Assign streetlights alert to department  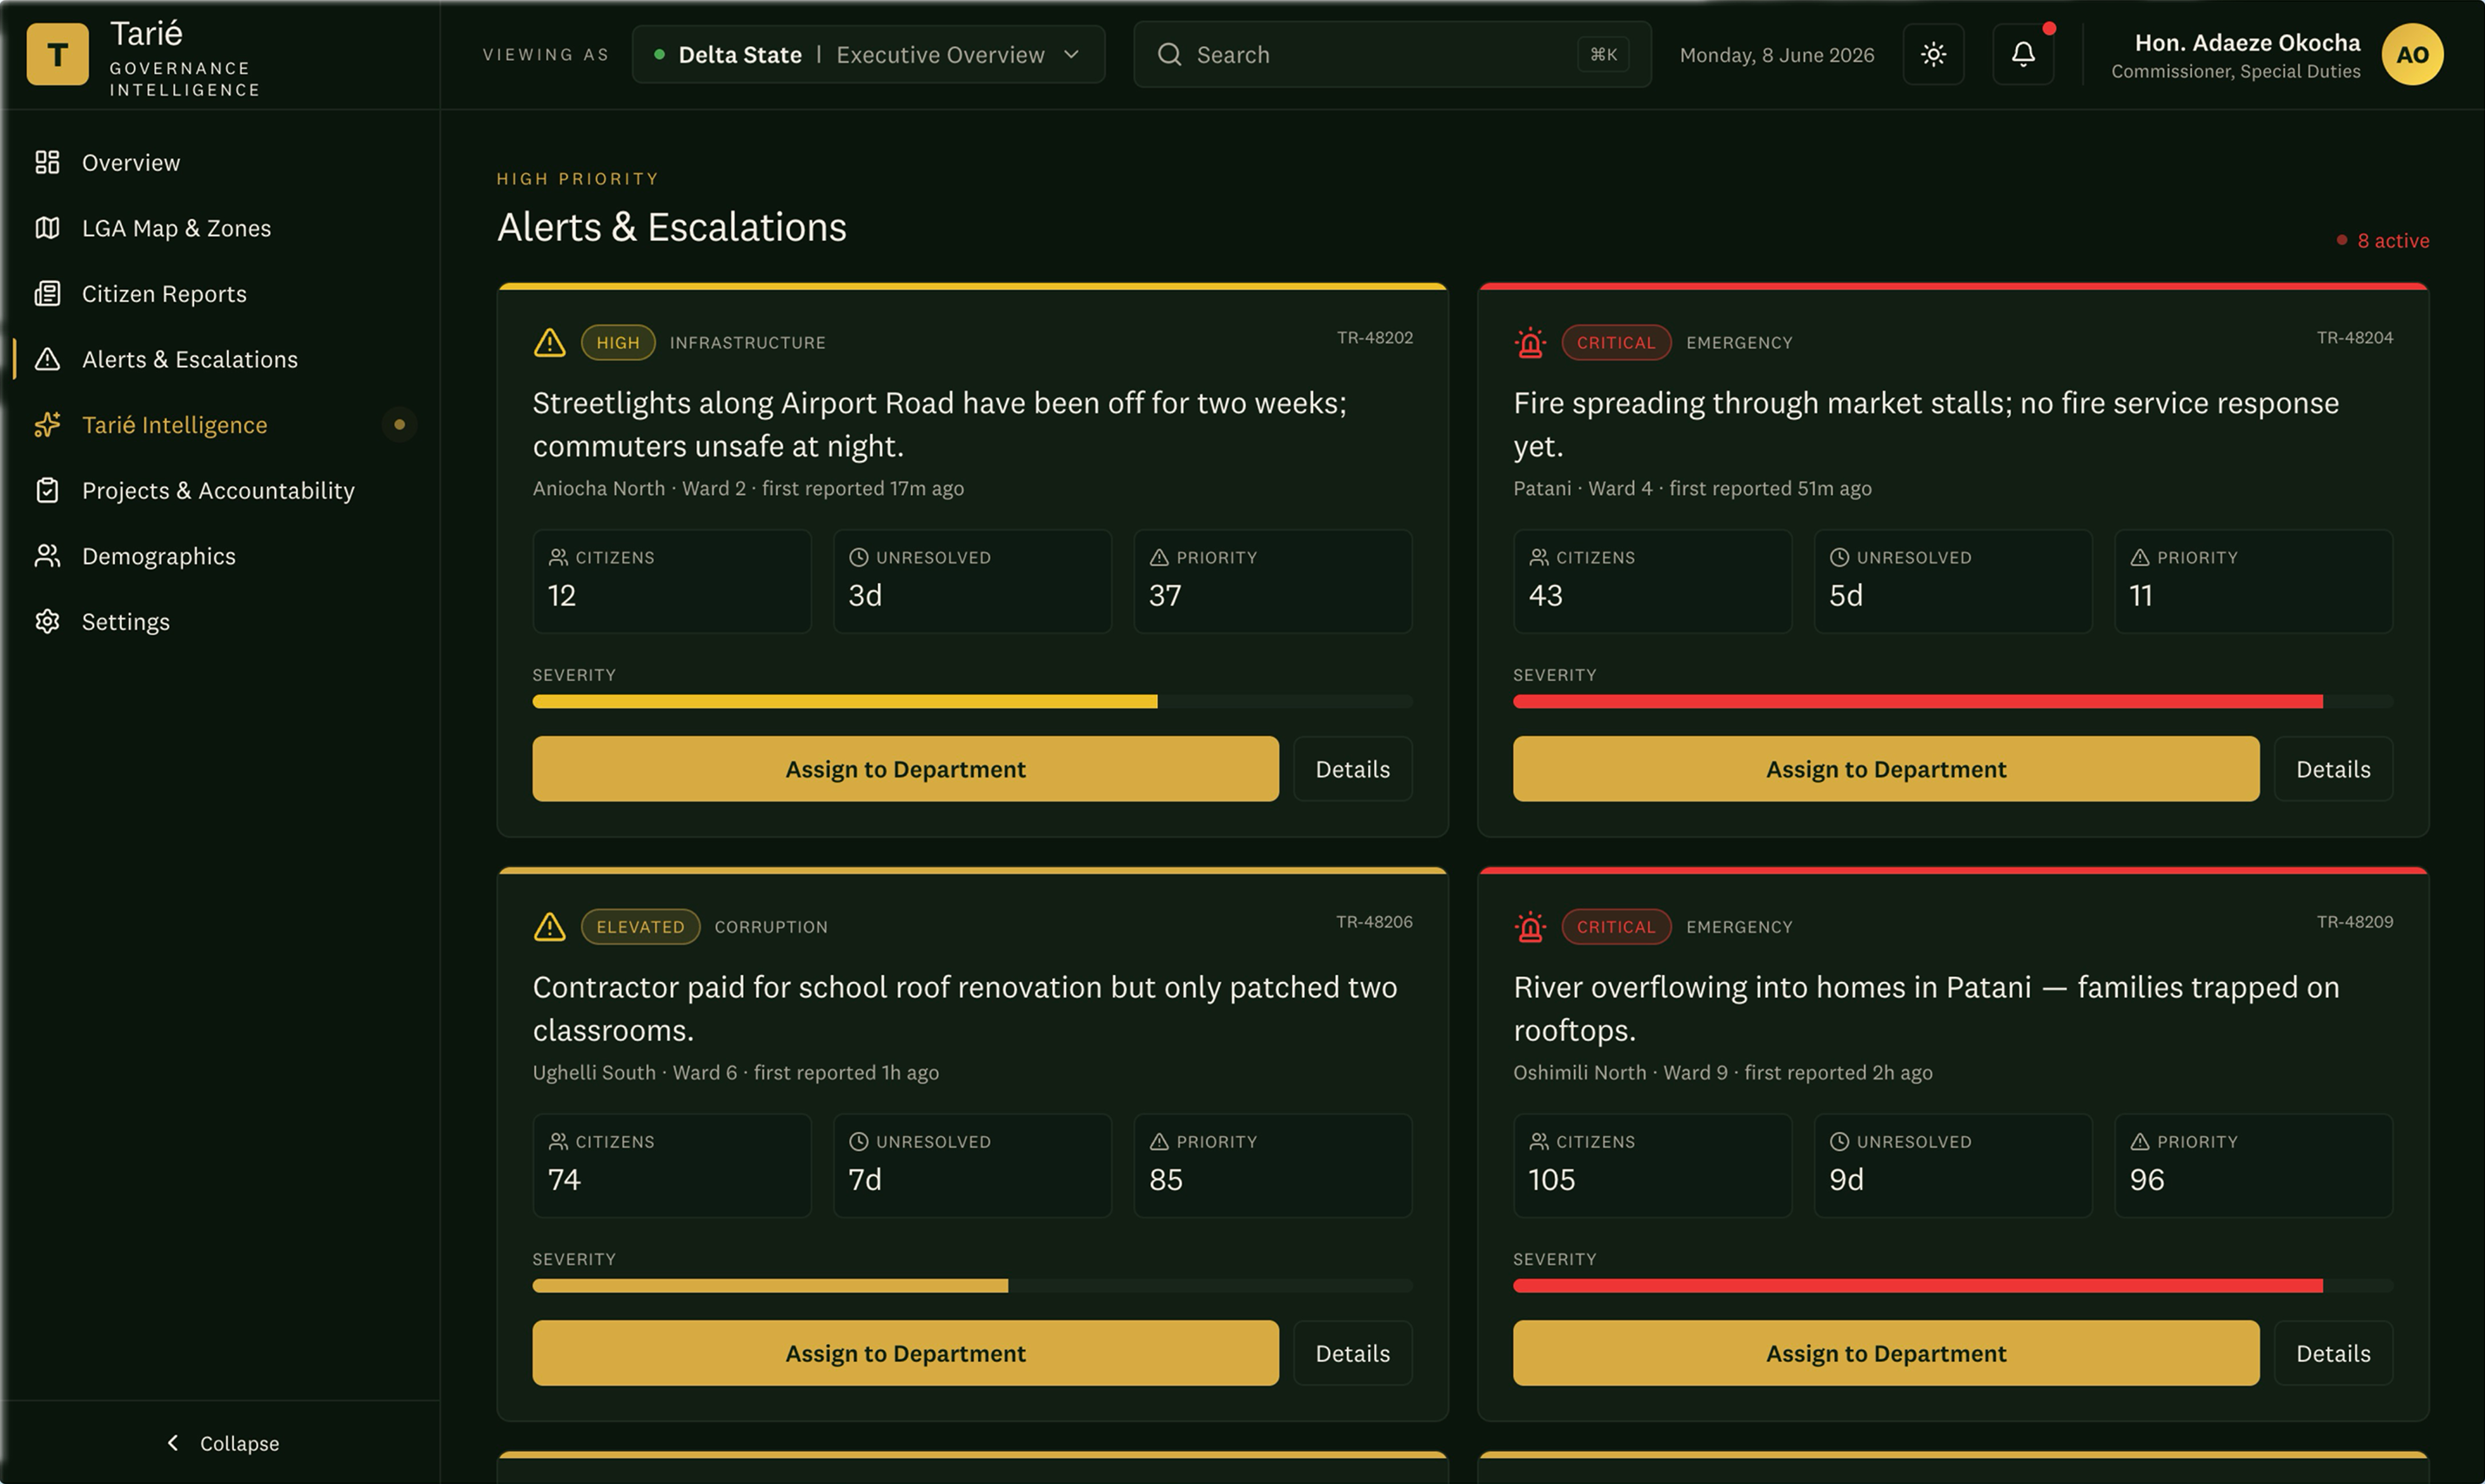pos(905,769)
